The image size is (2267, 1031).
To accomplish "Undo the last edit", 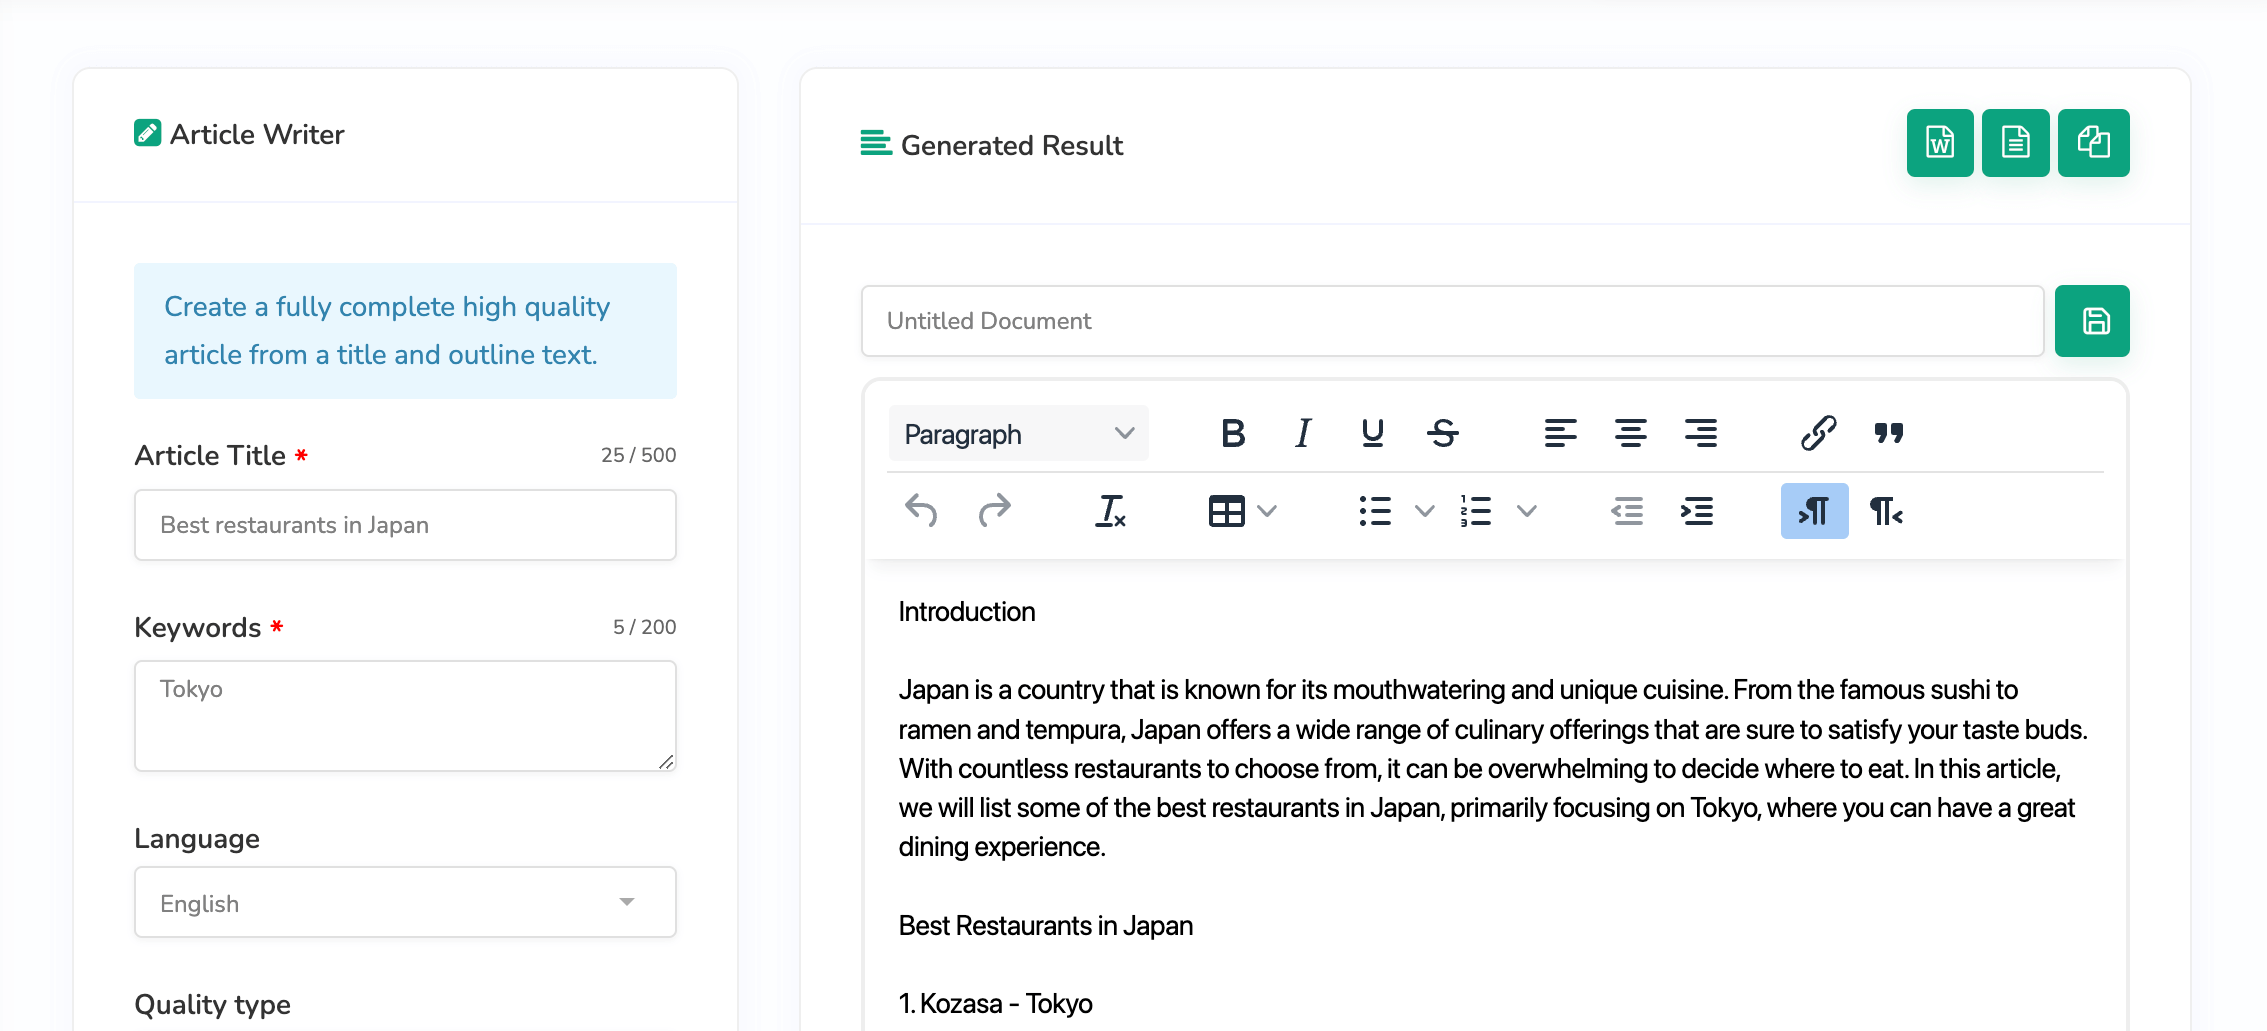I will coord(921,511).
